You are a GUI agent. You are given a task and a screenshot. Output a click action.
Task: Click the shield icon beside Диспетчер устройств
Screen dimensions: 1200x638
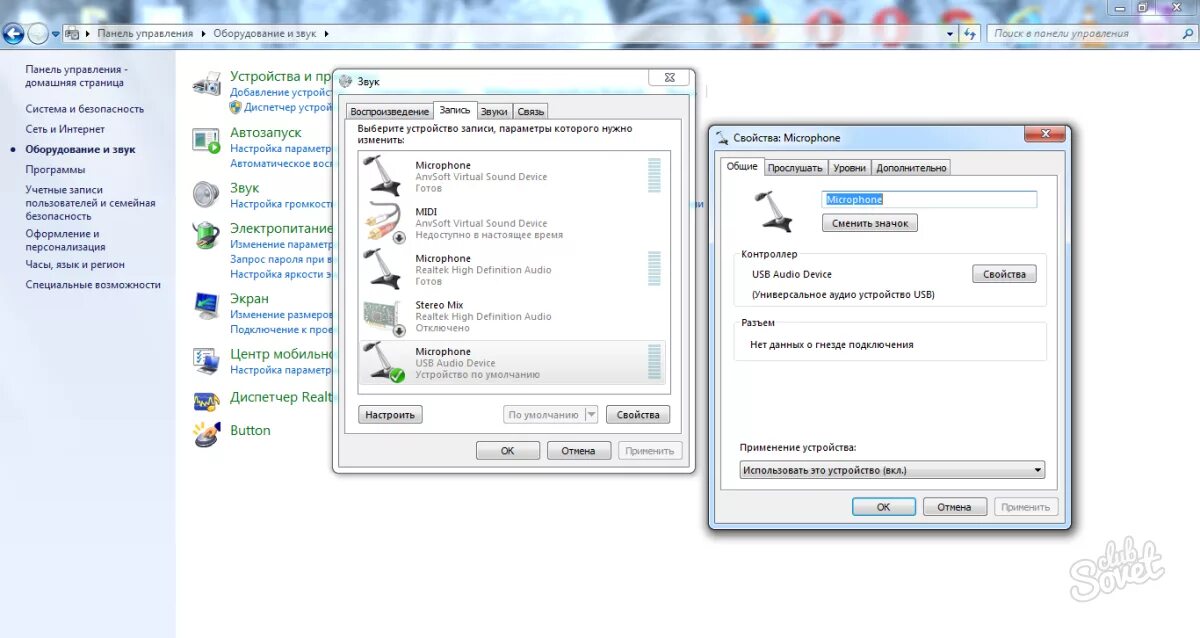point(235,107)
